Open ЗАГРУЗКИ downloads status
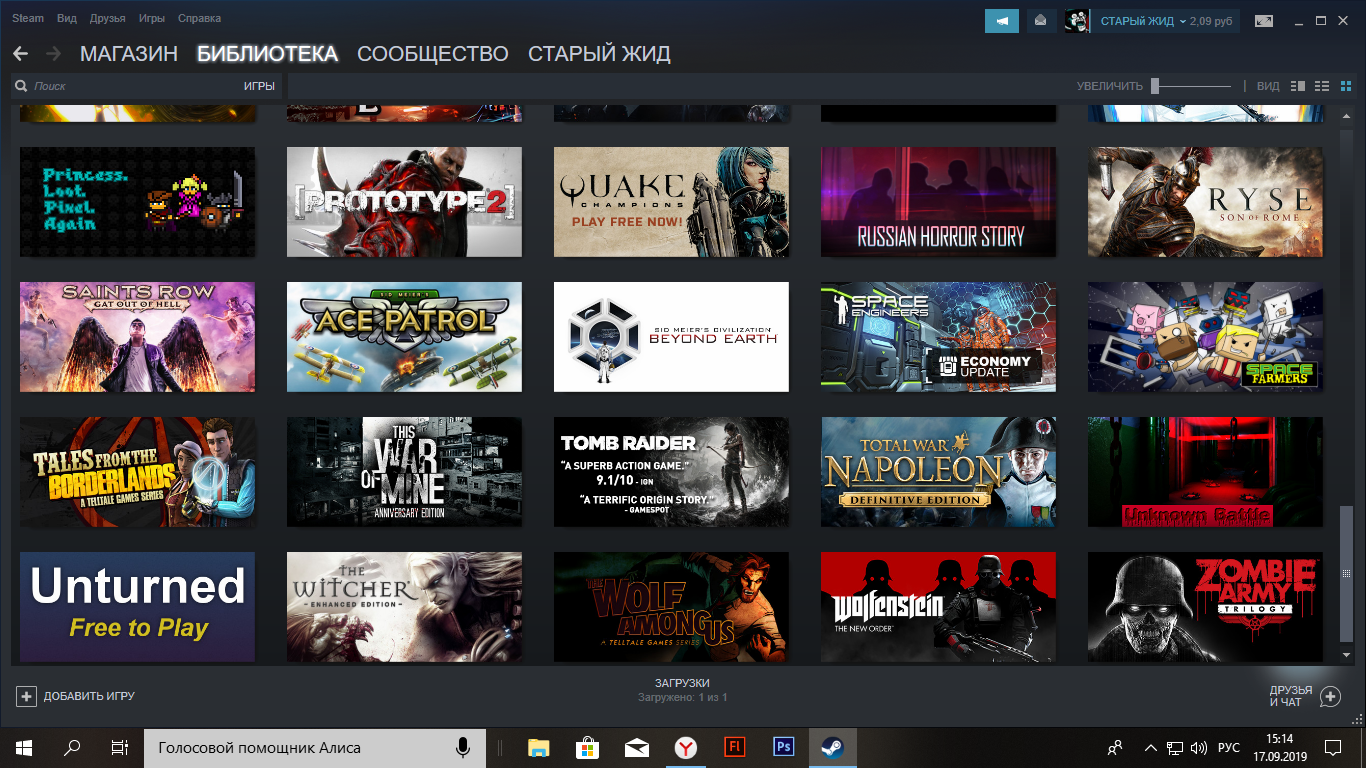Screen dimensions: 1366x768 click(x=683, y=683)
